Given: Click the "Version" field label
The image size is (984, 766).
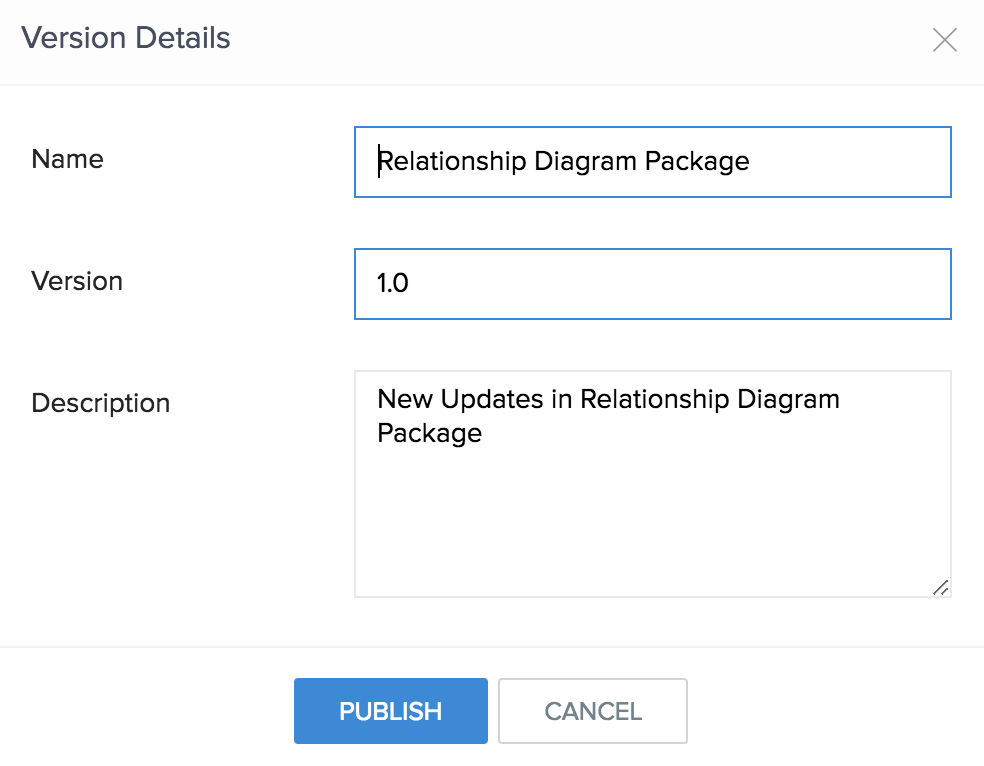Looking at the screenshot, I should click(77, 281).
